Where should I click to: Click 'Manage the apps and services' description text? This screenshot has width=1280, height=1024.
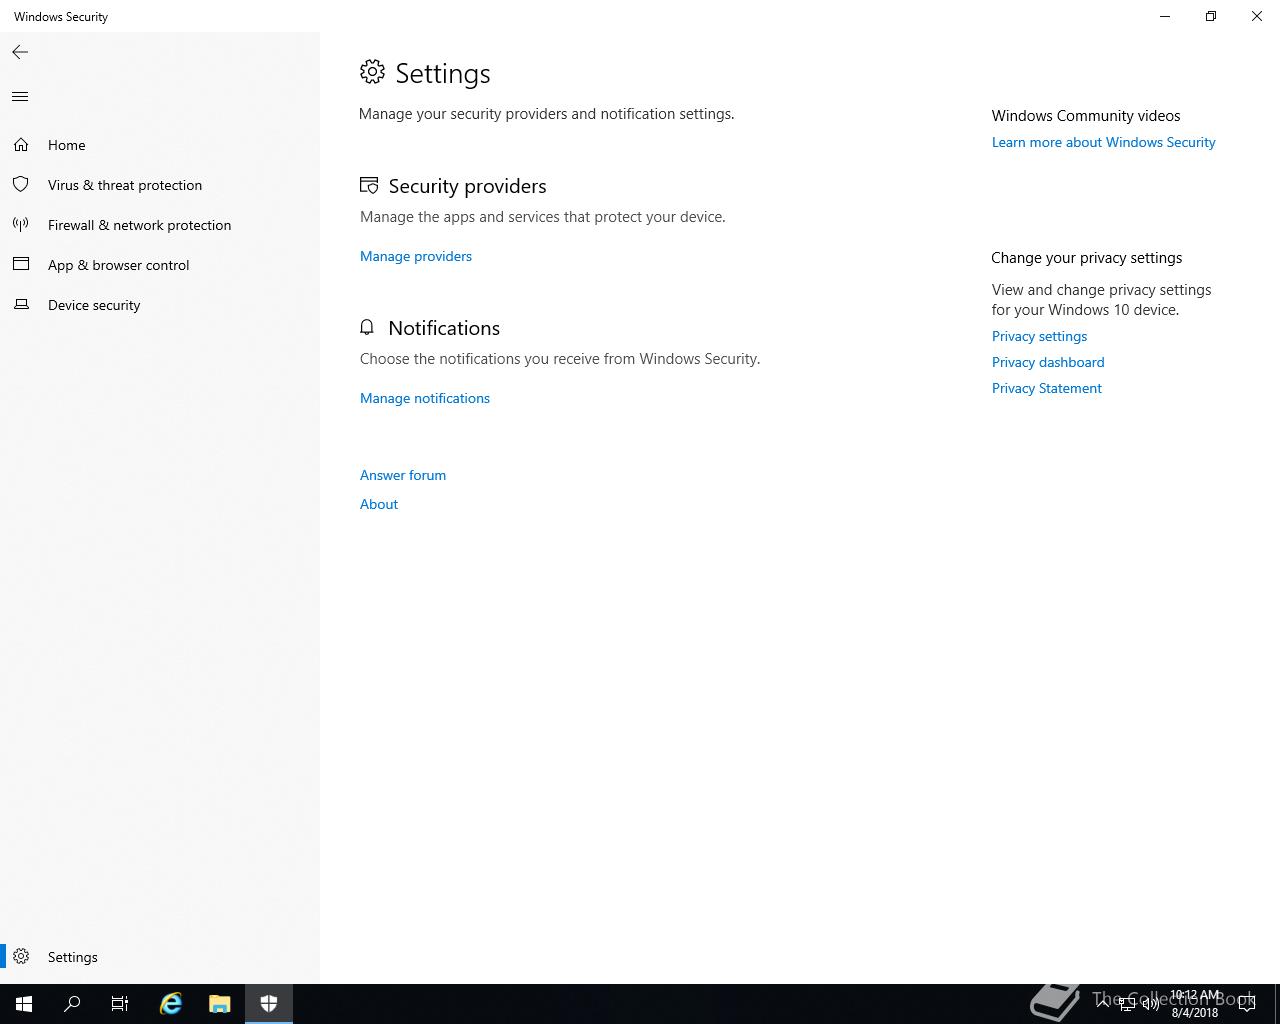pyautogui.click(x=543, y=217)
